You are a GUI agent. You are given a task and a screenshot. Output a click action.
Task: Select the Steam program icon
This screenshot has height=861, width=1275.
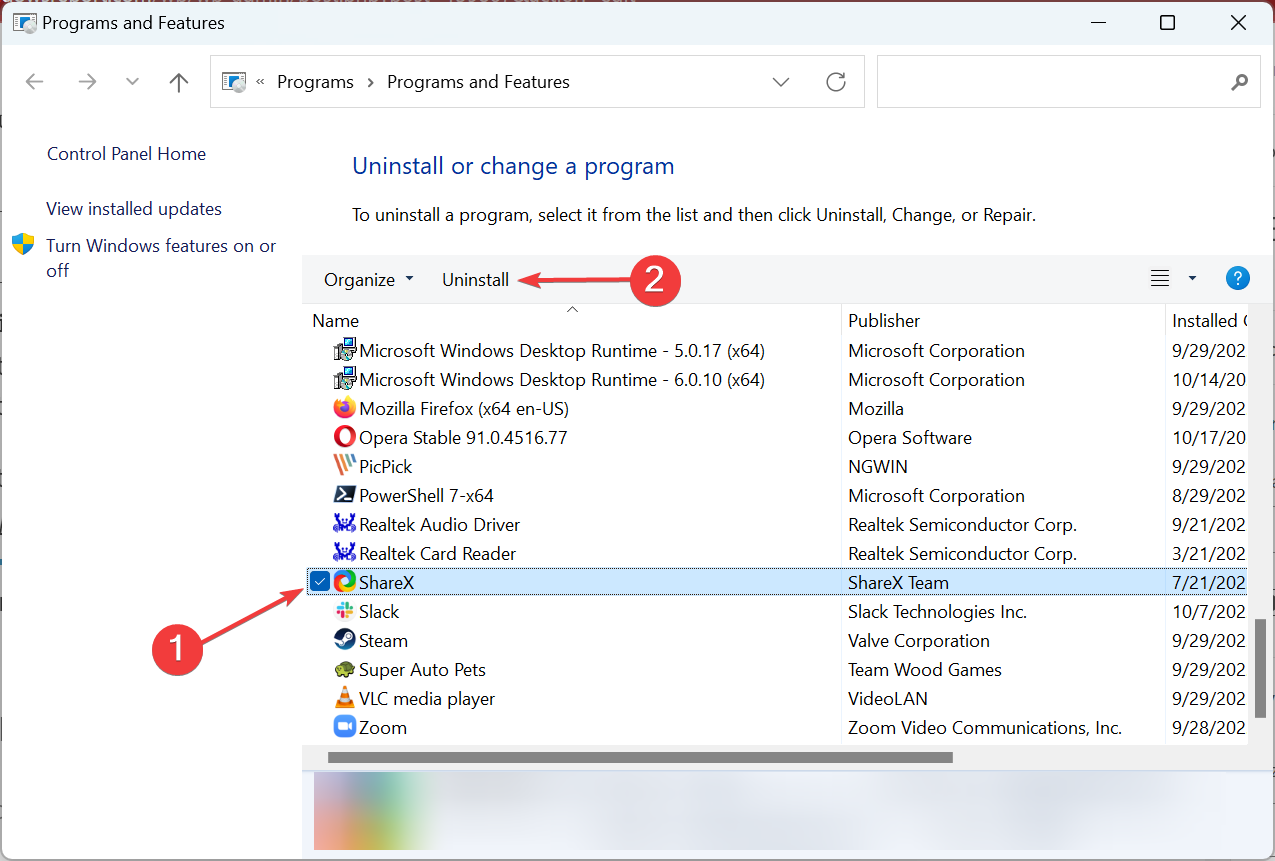pyautogui.click(x=344, y=641)
